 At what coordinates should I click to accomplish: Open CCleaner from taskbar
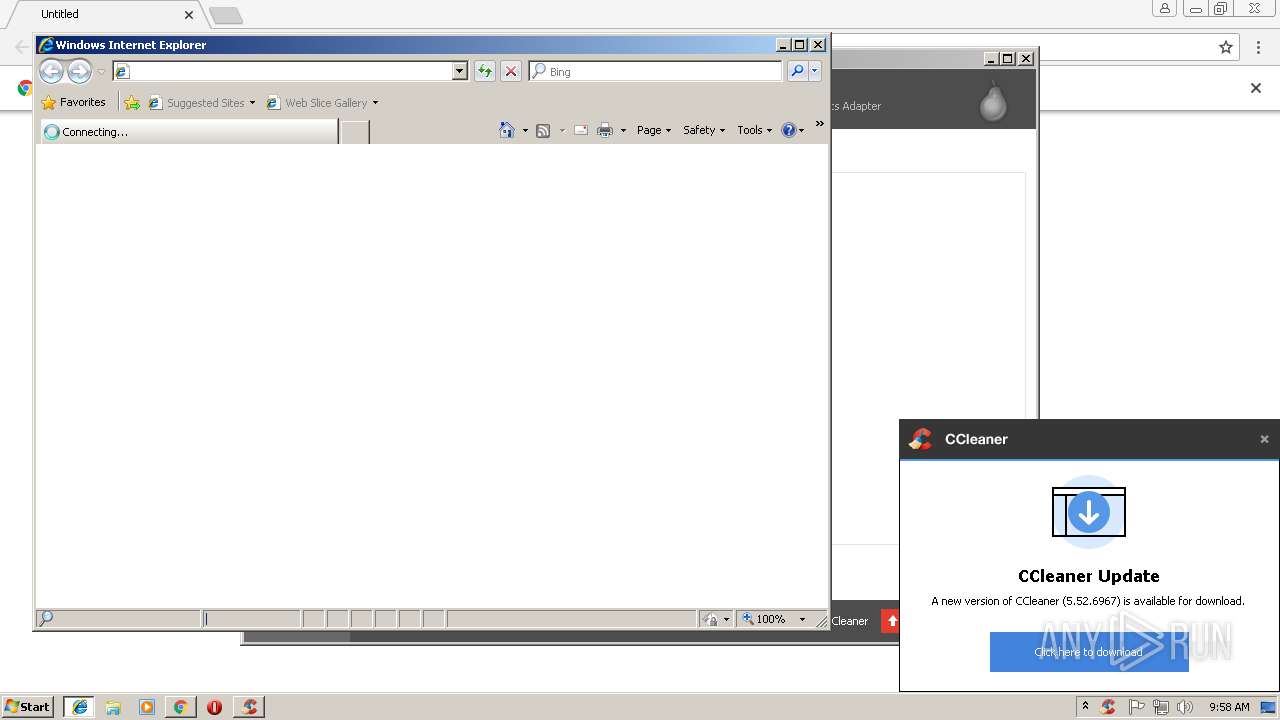point(249,707)
